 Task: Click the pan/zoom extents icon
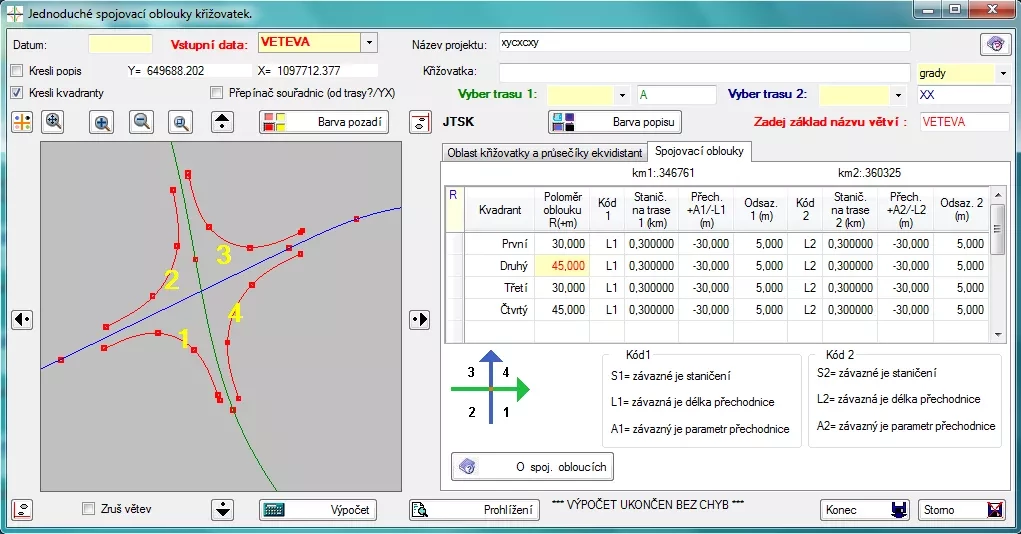pyautogui.click(x=54, y=122)
